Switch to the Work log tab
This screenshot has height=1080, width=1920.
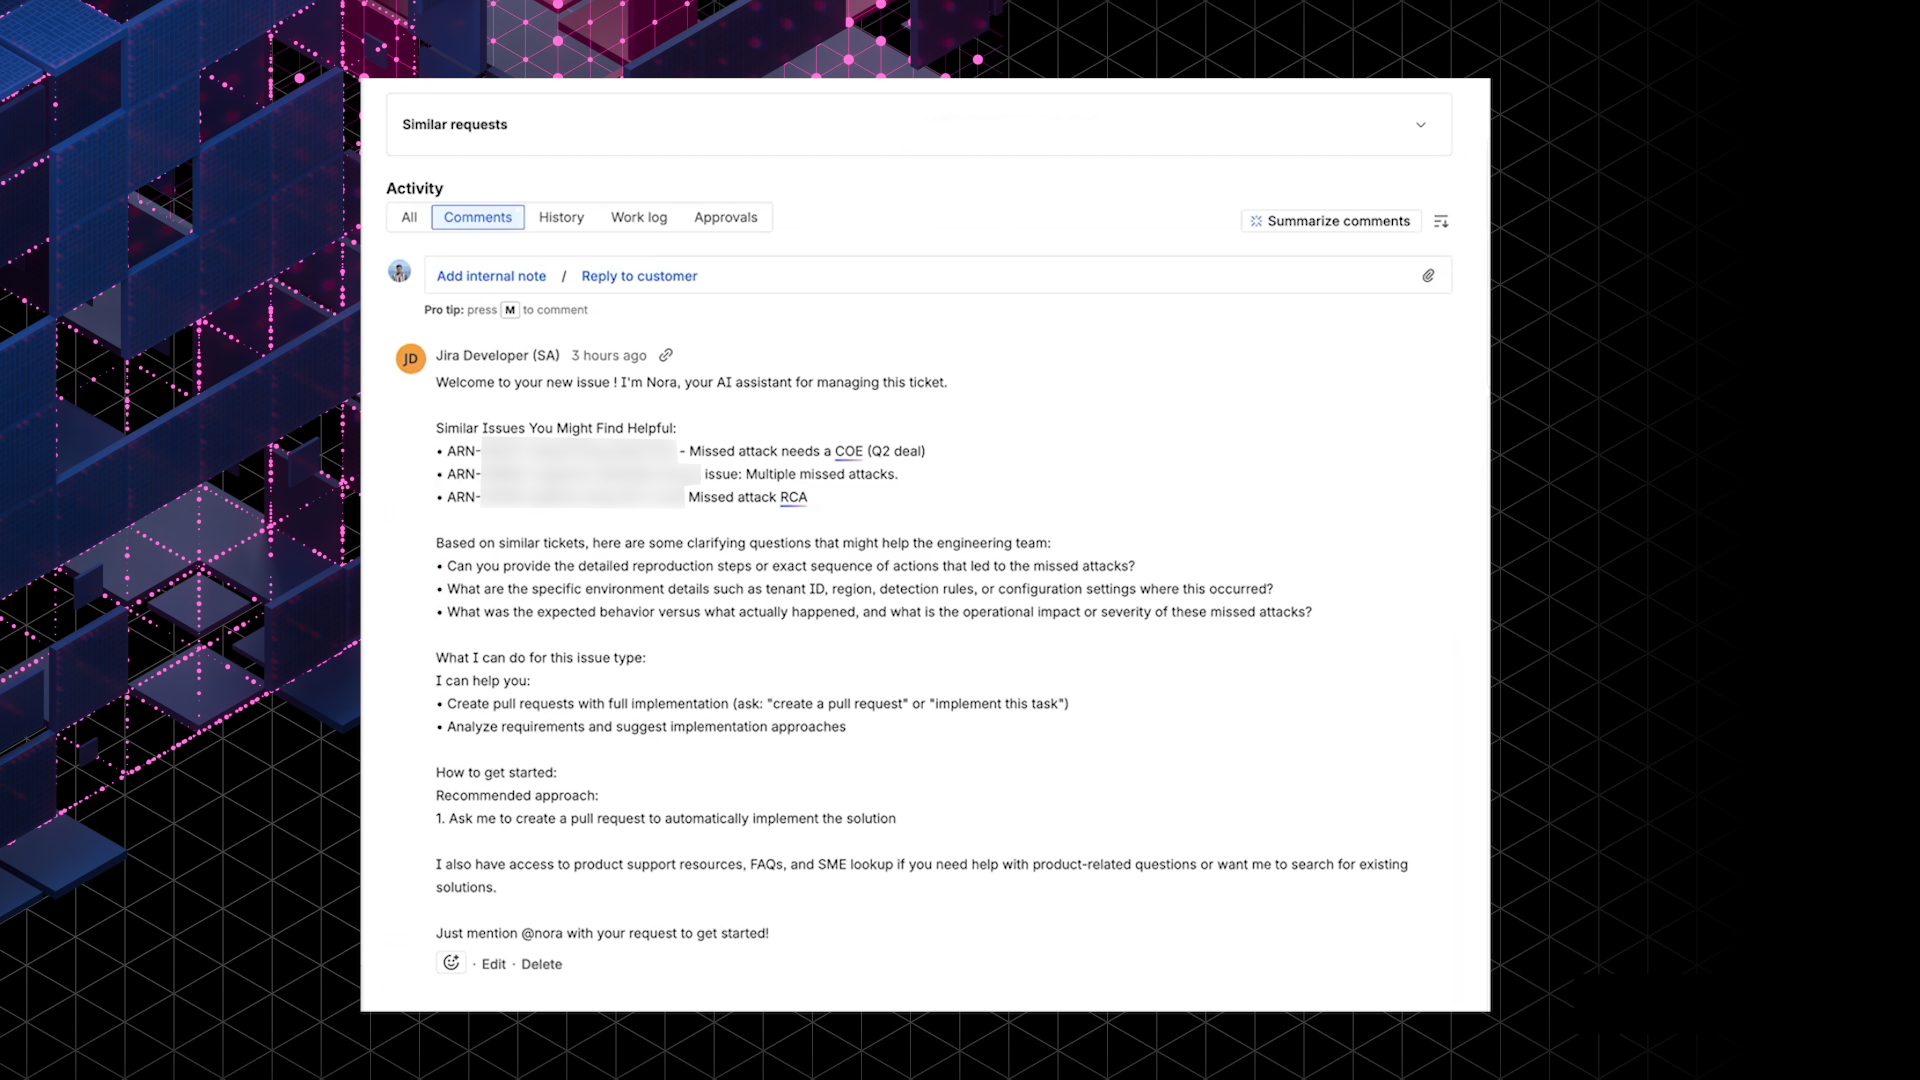tap(639, 217)
